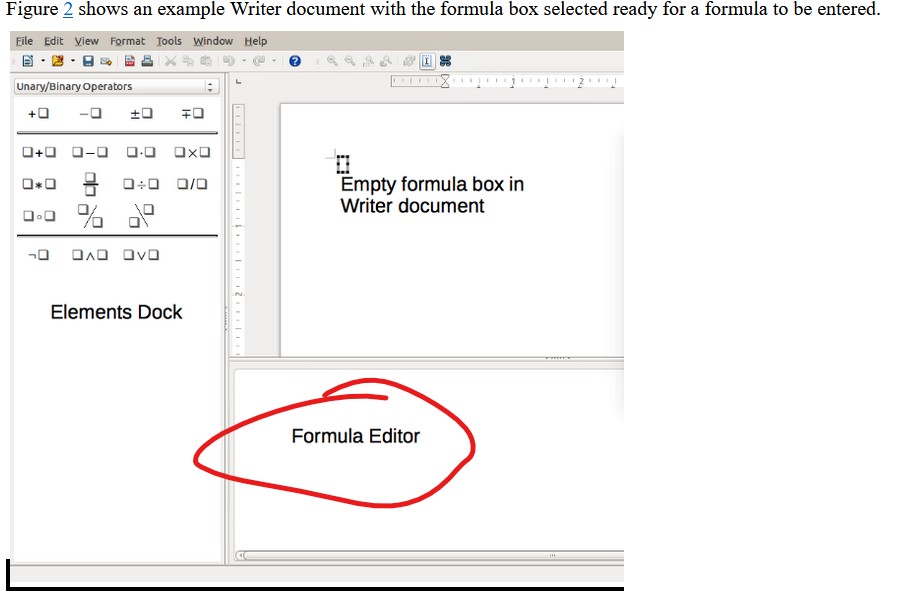
Task: Insert the addition binary operator
Action: [x=39, y=153]
